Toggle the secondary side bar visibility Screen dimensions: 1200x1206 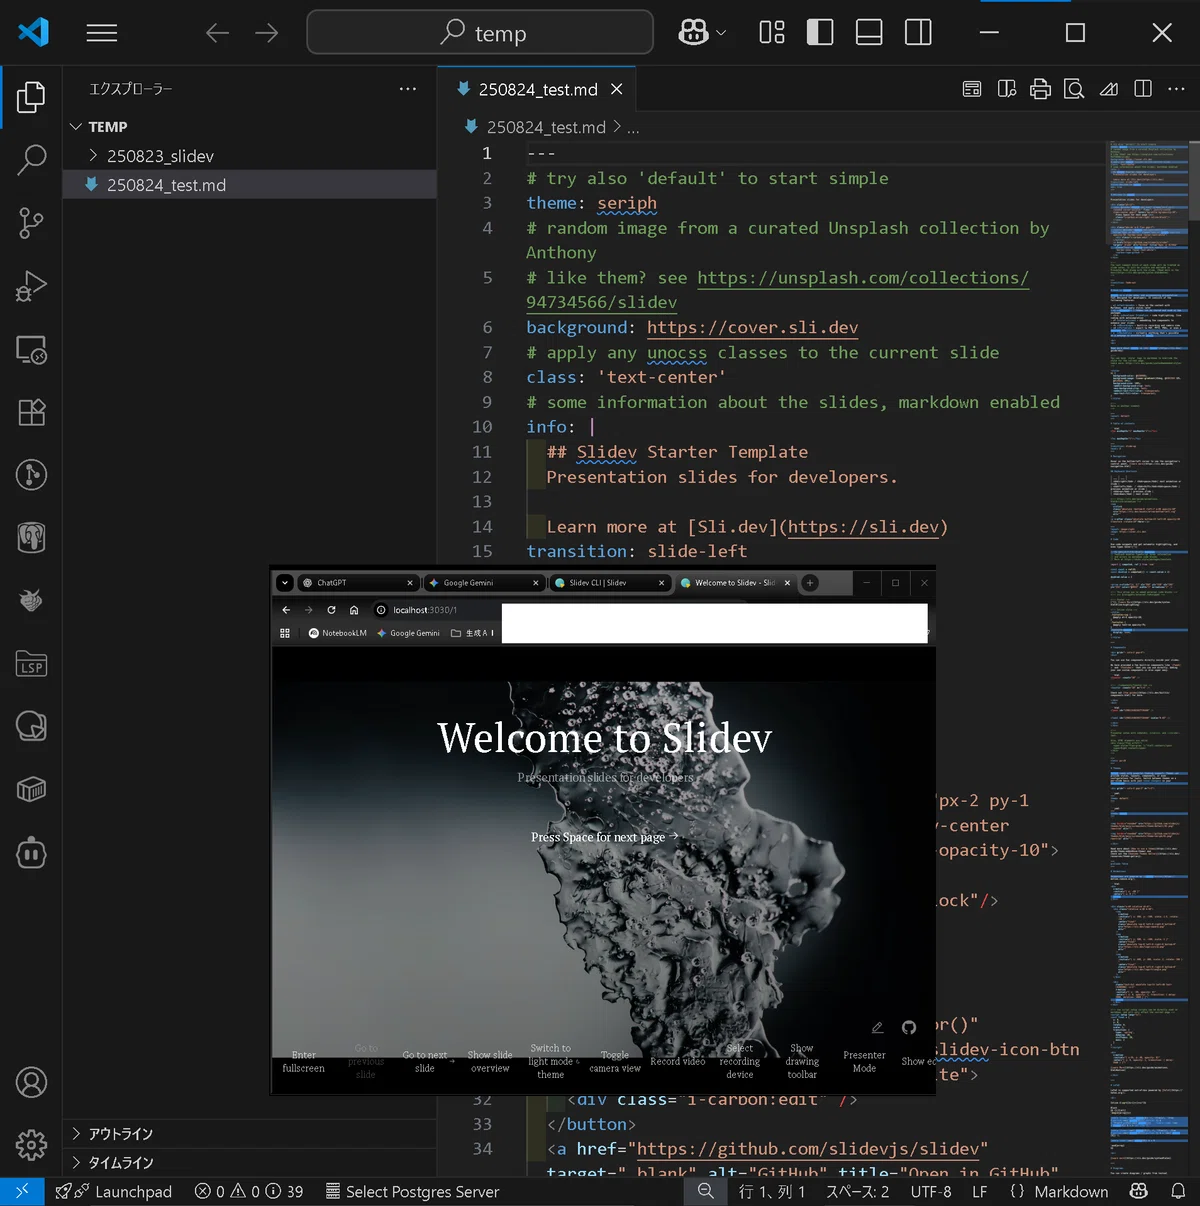pos(918,33)
